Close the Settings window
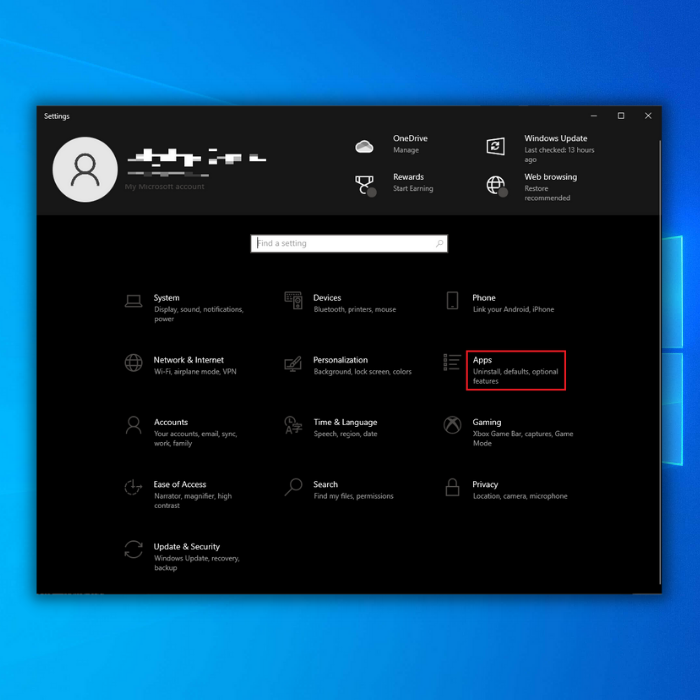The width and height of the screenshot is (700, 700). tap(648, 116)
